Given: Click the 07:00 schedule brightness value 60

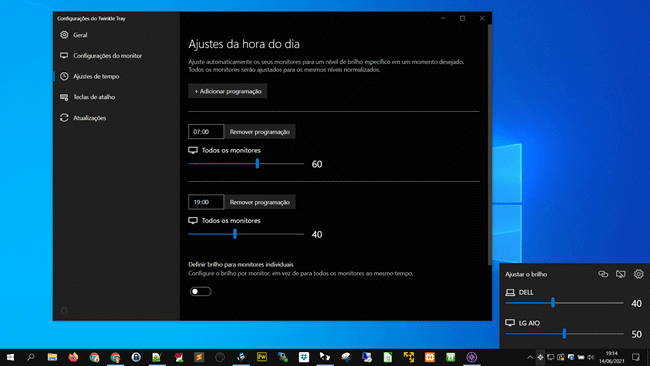Looking at the screenshot, I should click(x=317, y=164).
